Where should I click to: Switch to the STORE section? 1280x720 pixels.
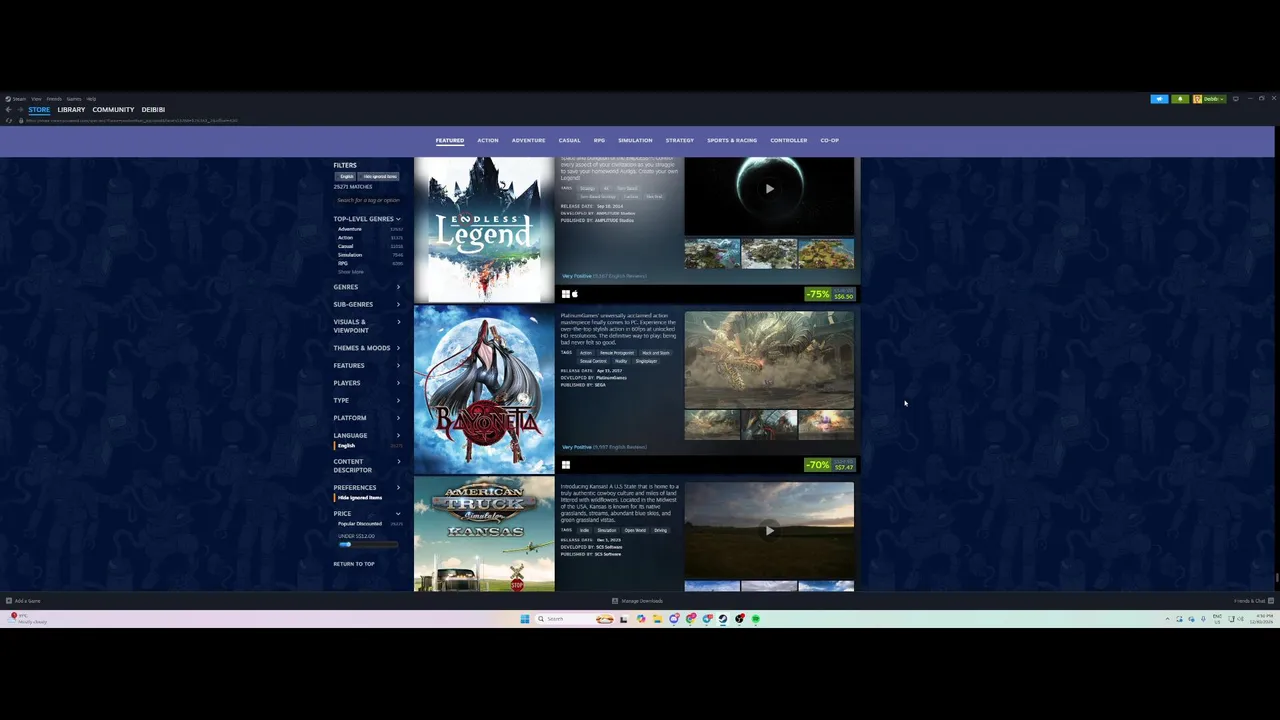[39, 110]
